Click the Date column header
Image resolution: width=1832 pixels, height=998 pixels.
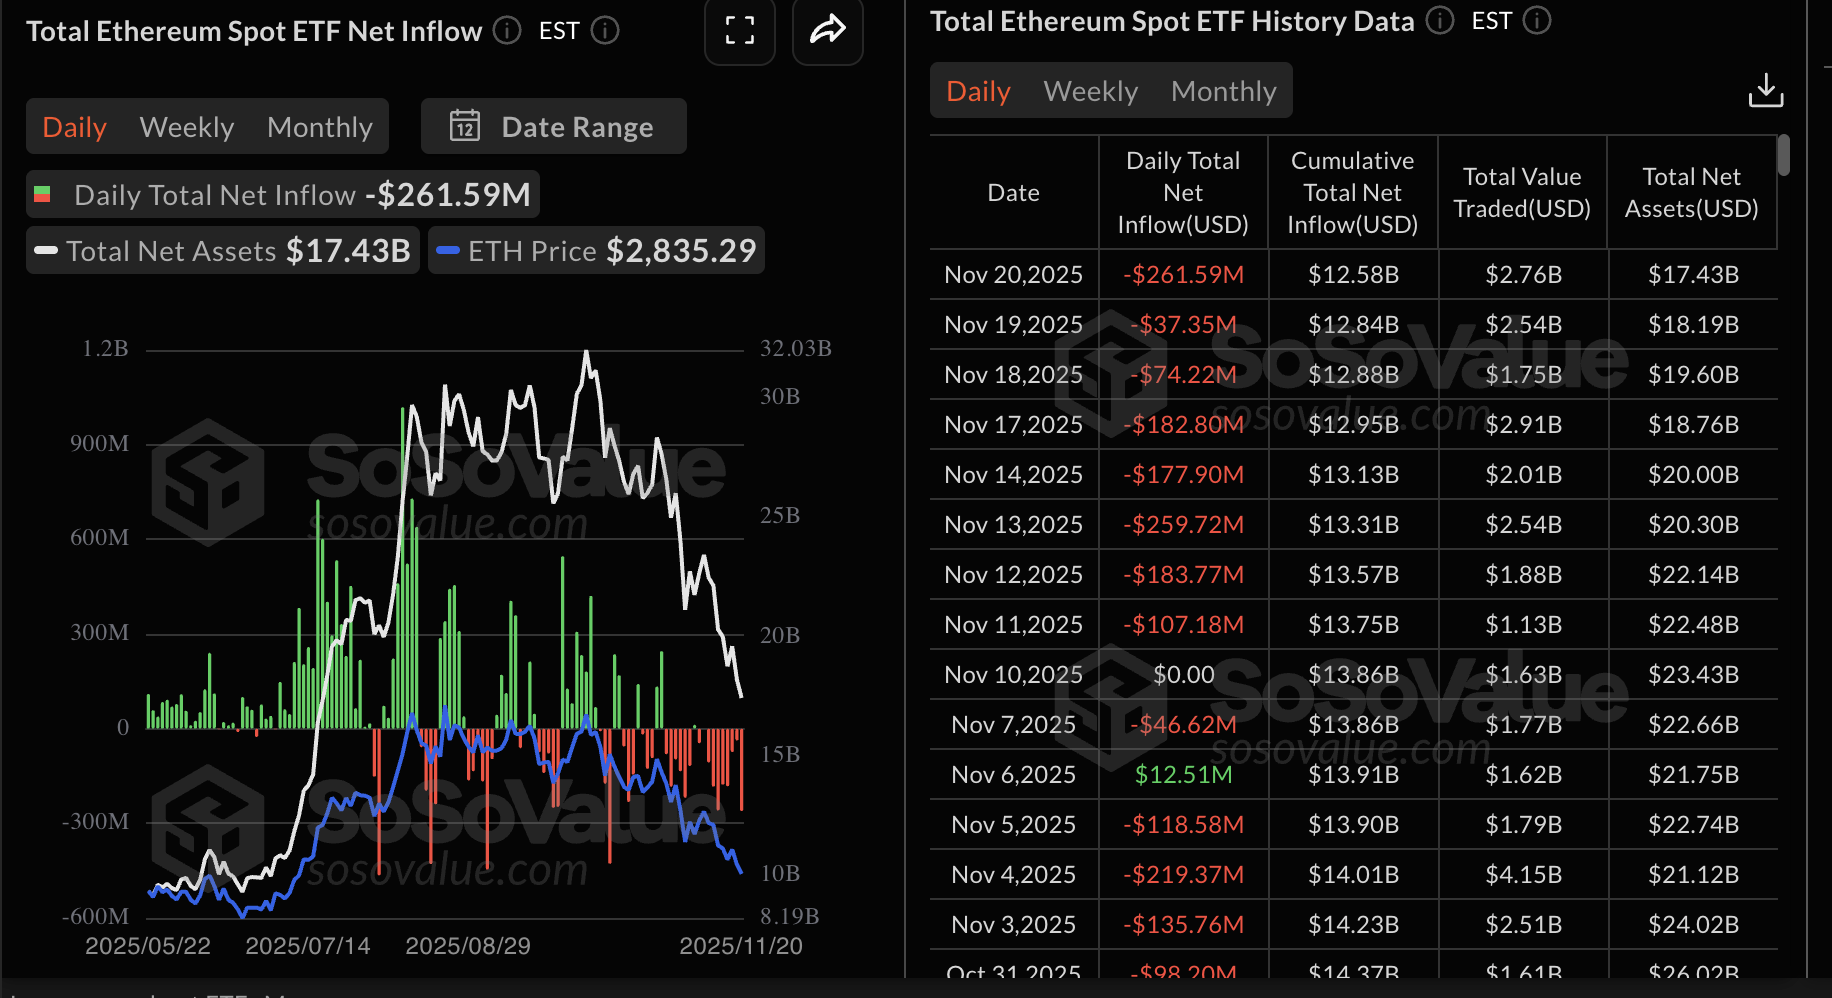click(1013, 192)
